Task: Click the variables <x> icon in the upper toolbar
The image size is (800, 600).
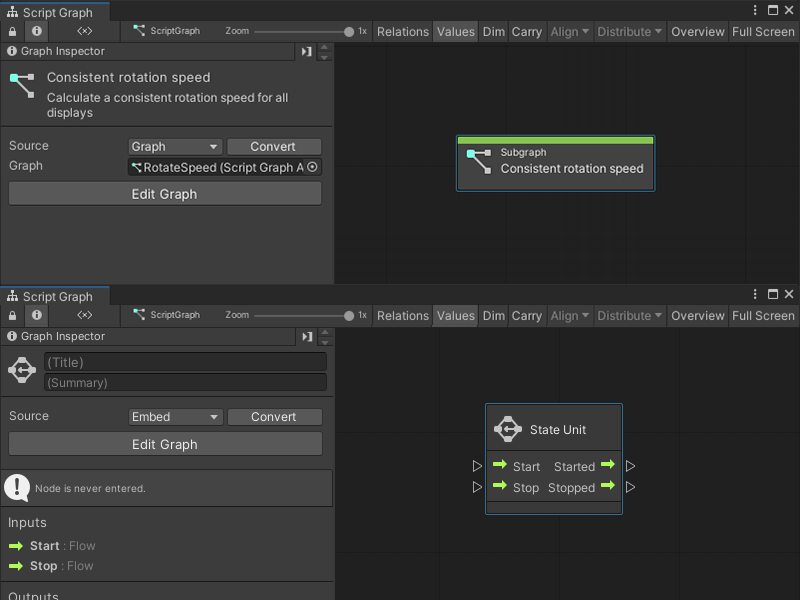Action: click(x=85, y=32)
